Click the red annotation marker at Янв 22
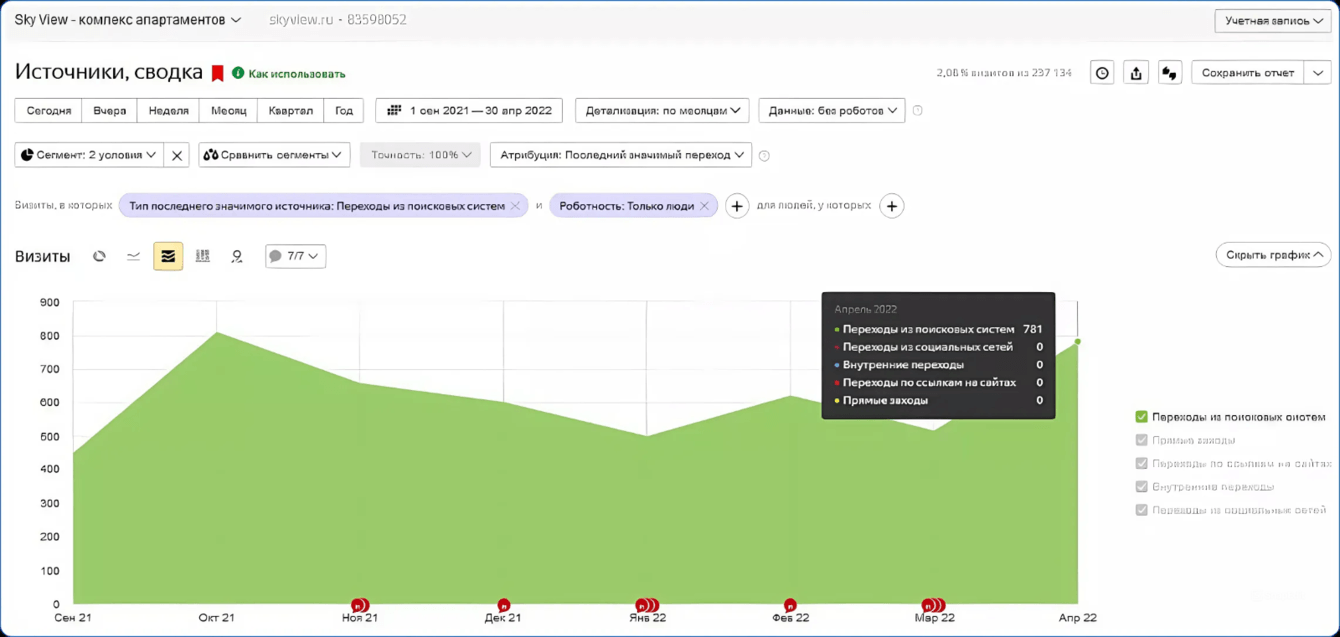Screen dimensions: 1340x637 [x=648, y=605]
